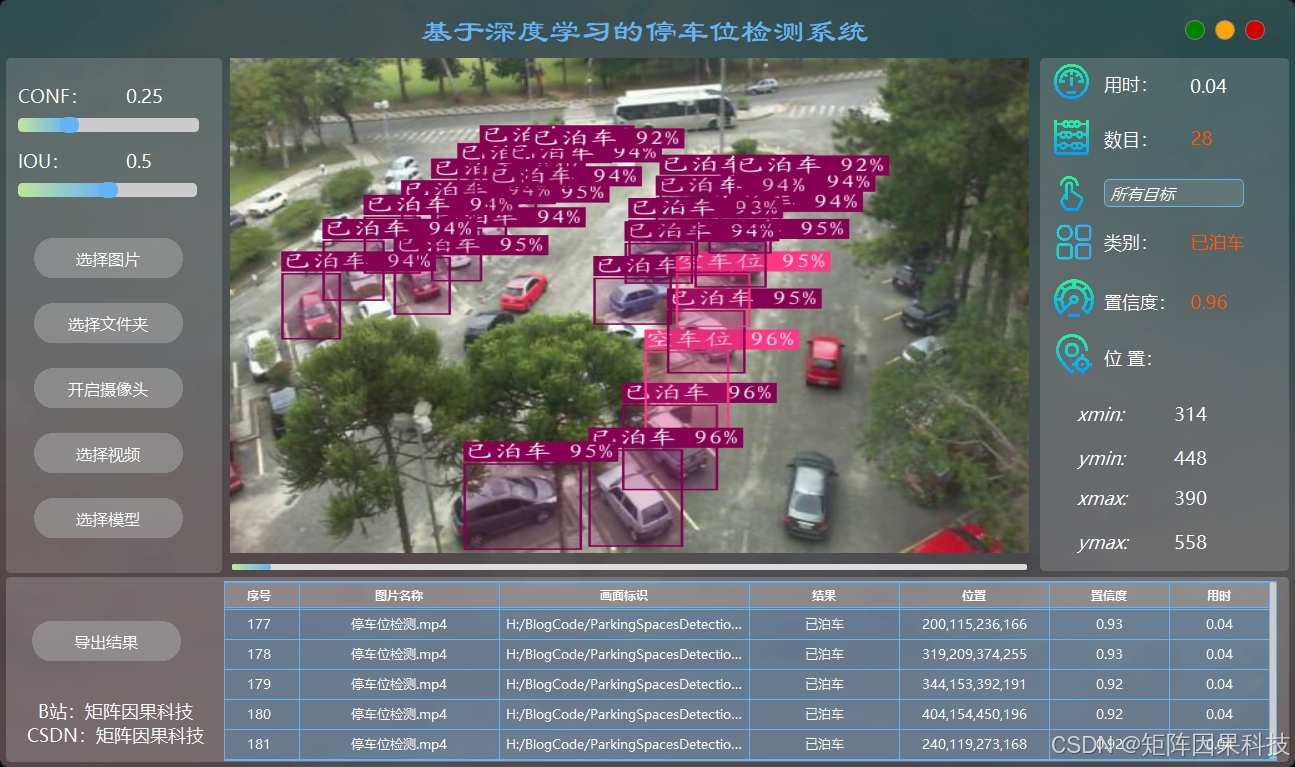This screenshot has height=767, width=1295.
Task: Click the gauge icon beside 置信度
Action: pos(1071,298)
